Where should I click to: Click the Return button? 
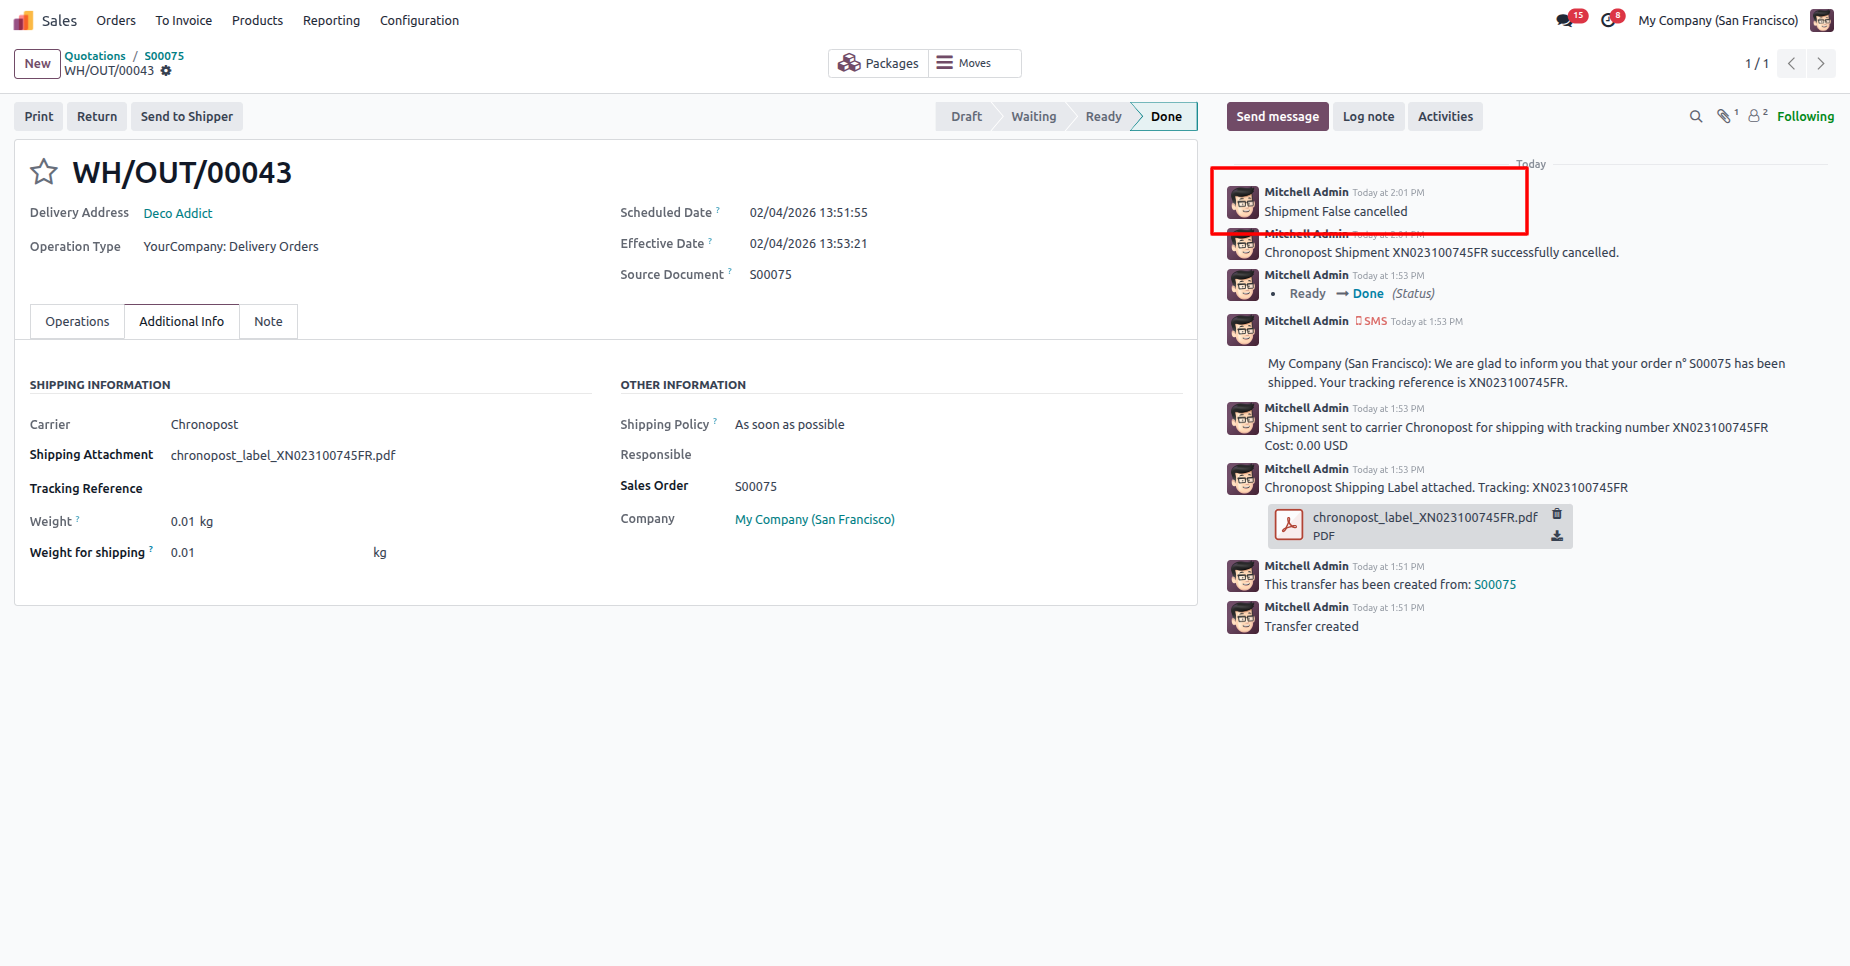[97, 117]
